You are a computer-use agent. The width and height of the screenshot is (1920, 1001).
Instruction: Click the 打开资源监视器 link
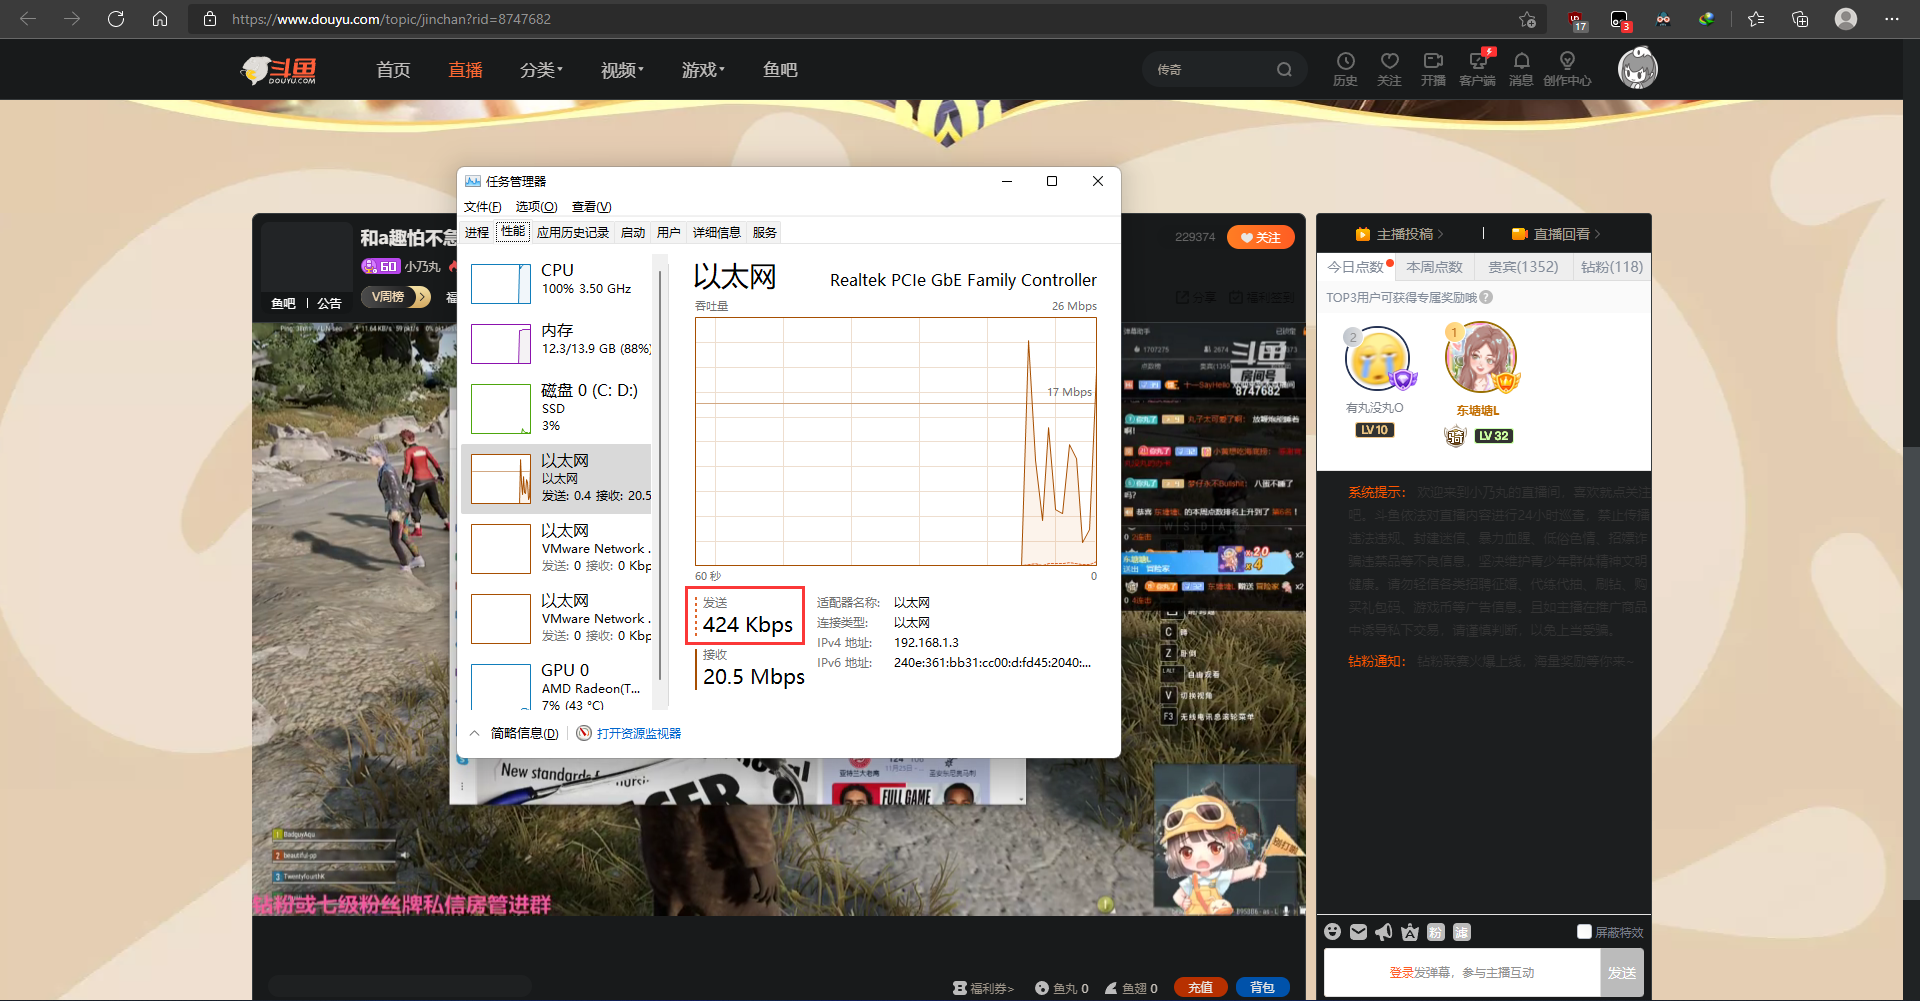pyautogui.click(x=638, y=732)
